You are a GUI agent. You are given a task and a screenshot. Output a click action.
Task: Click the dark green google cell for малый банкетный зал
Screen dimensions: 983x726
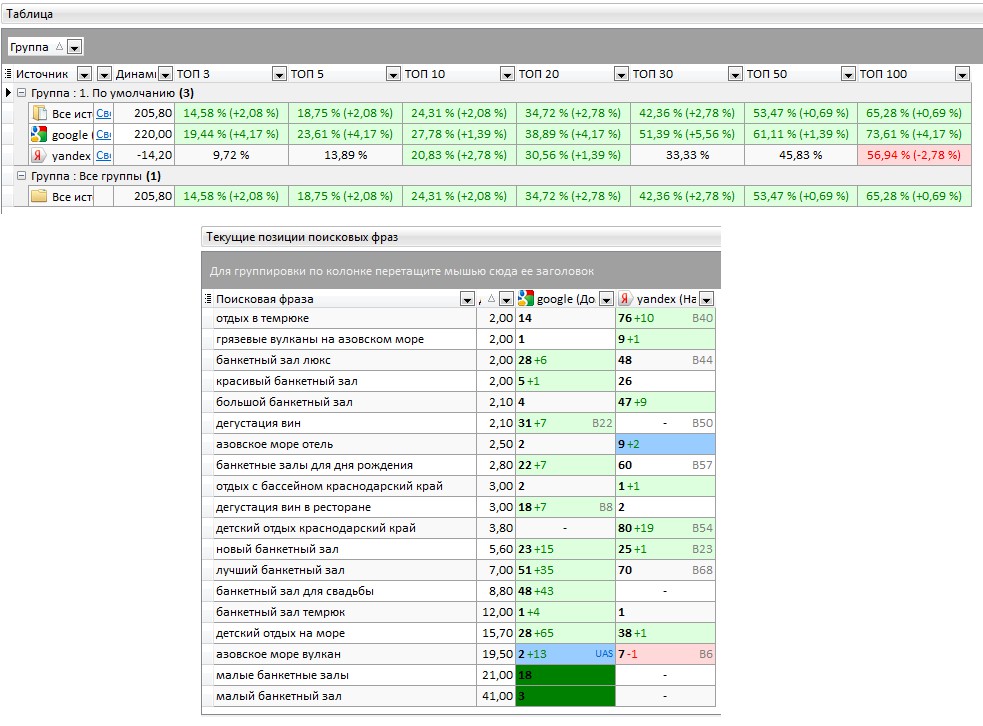[x=565, y=696]
